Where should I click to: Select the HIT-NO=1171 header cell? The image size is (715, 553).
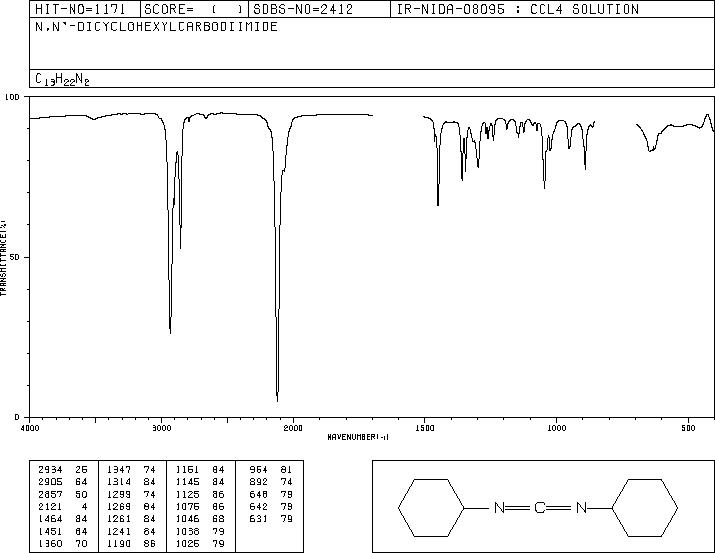point(85,9)
